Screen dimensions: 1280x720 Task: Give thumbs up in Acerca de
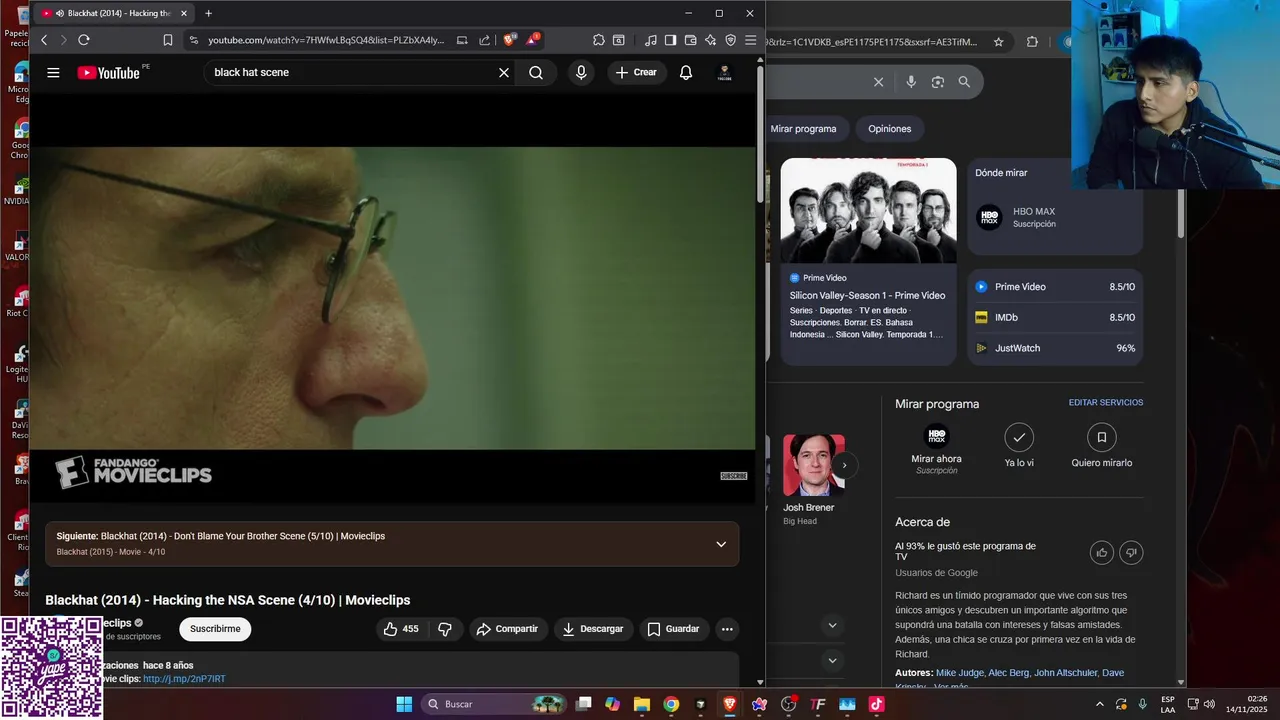pyautogui.click(x=1102, y=552)
